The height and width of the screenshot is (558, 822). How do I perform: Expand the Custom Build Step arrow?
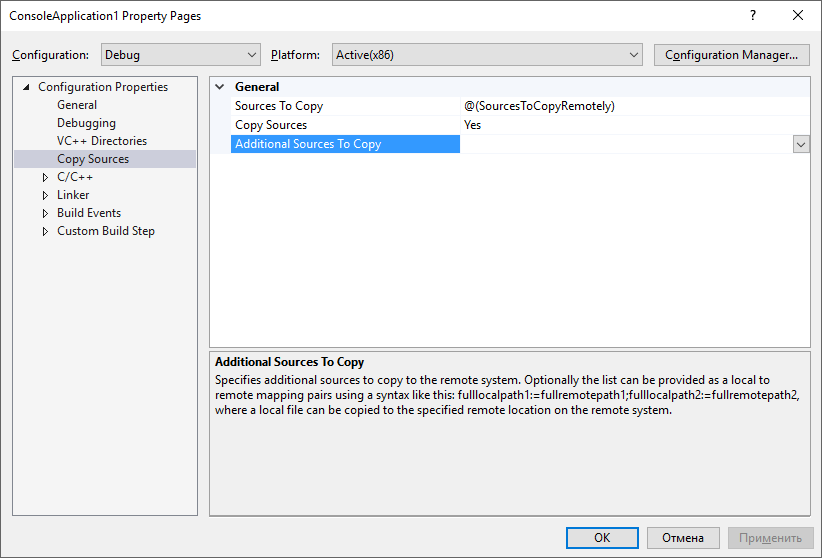tap(45, 231)
